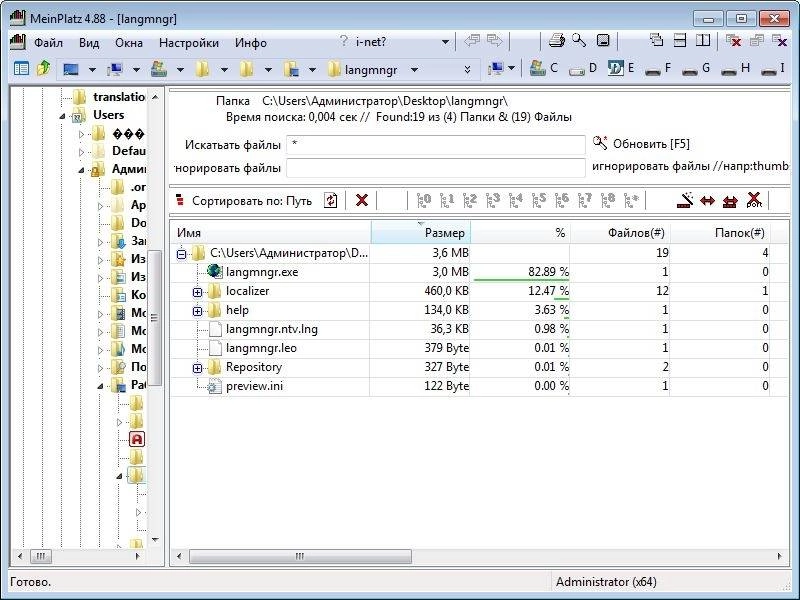This screenshot has height=600, width=800.
Task: Open the Инфо menu
Action: click(x=251, y=43)
